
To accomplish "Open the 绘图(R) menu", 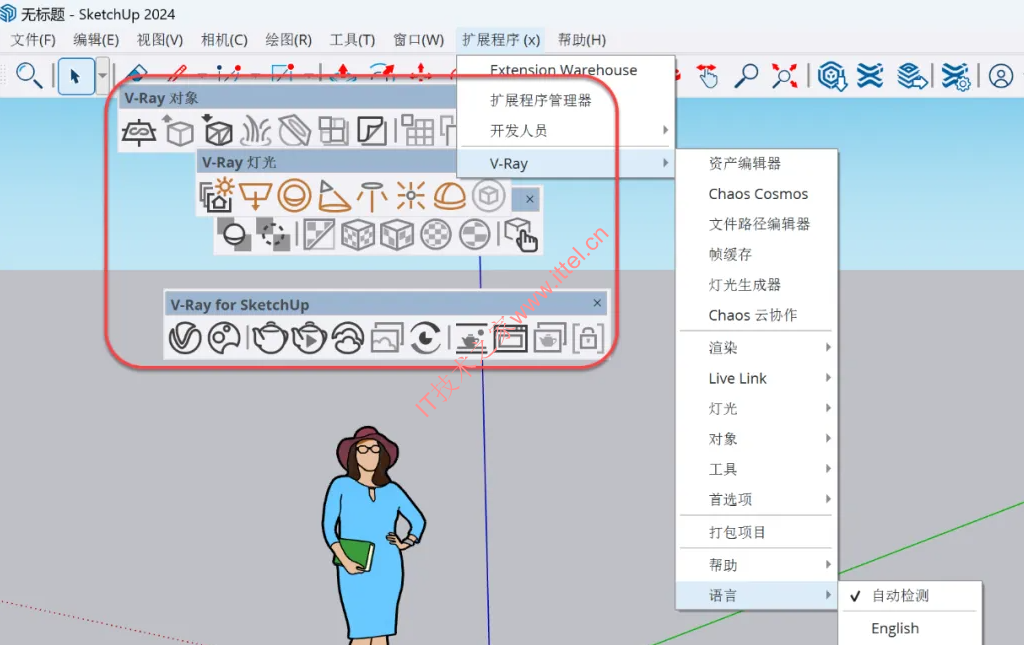I will (288, 40).
